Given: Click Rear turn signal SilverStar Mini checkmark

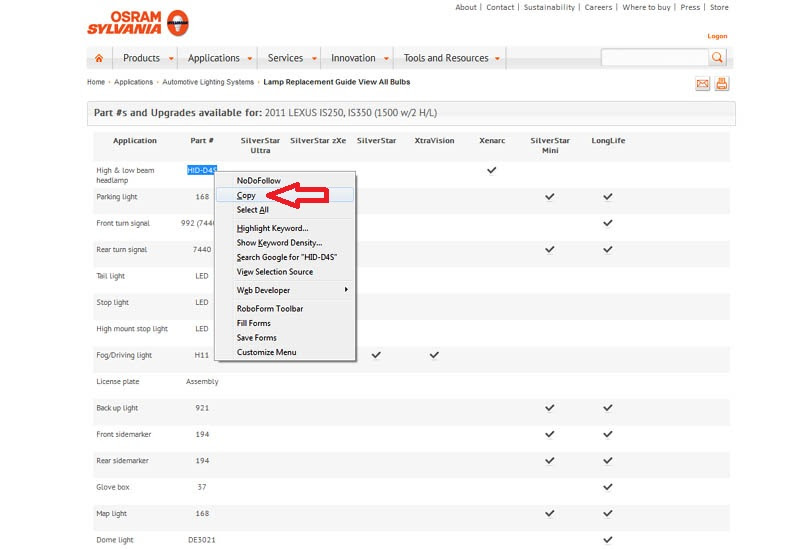Looking at the screenshot, I should tap(549, 249).
